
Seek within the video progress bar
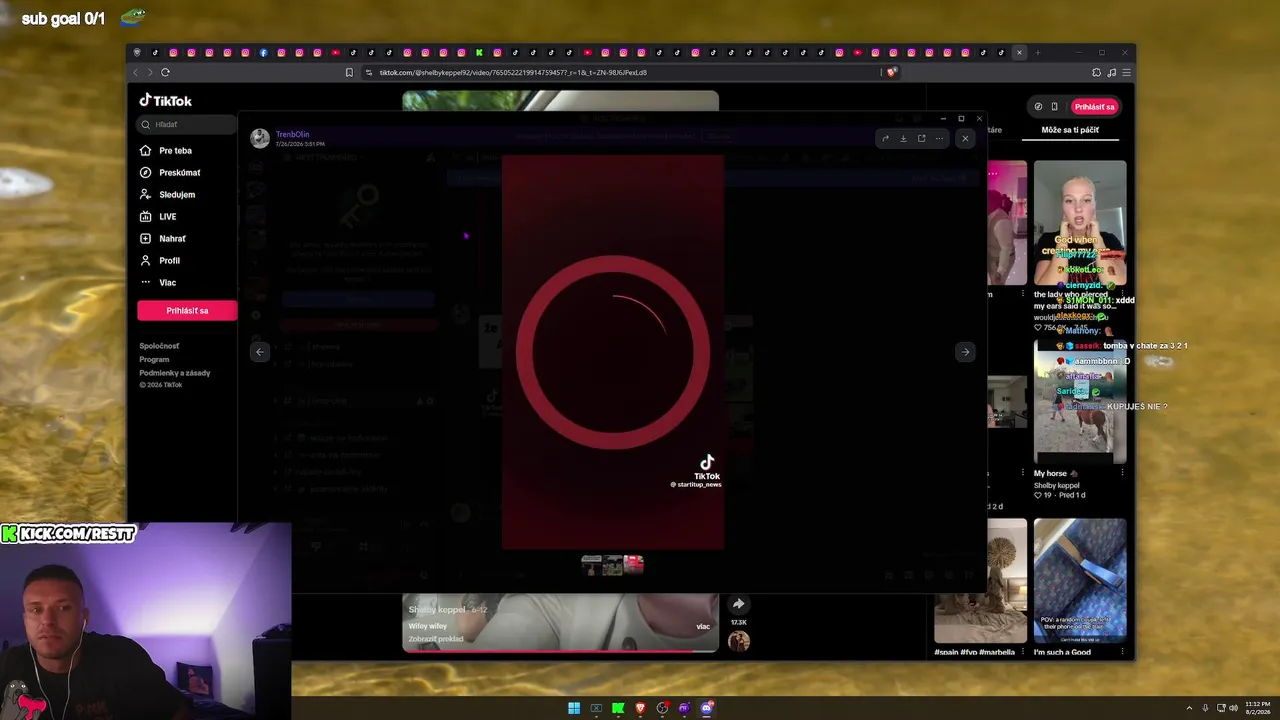tap(560, 651)
